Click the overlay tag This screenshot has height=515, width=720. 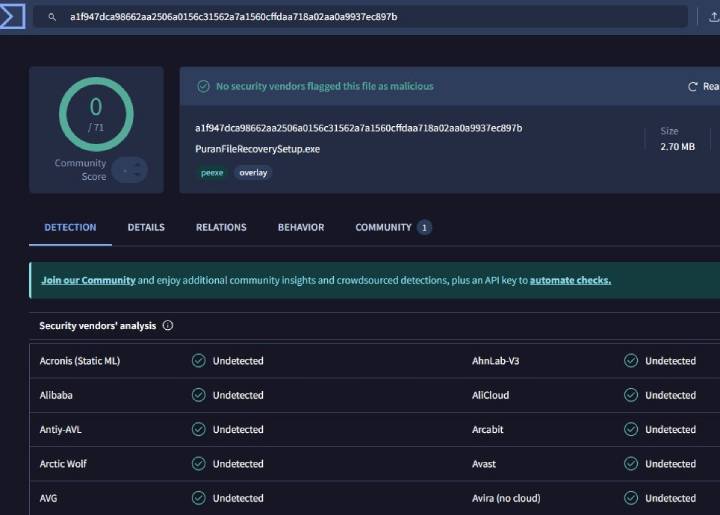(253, 172)
